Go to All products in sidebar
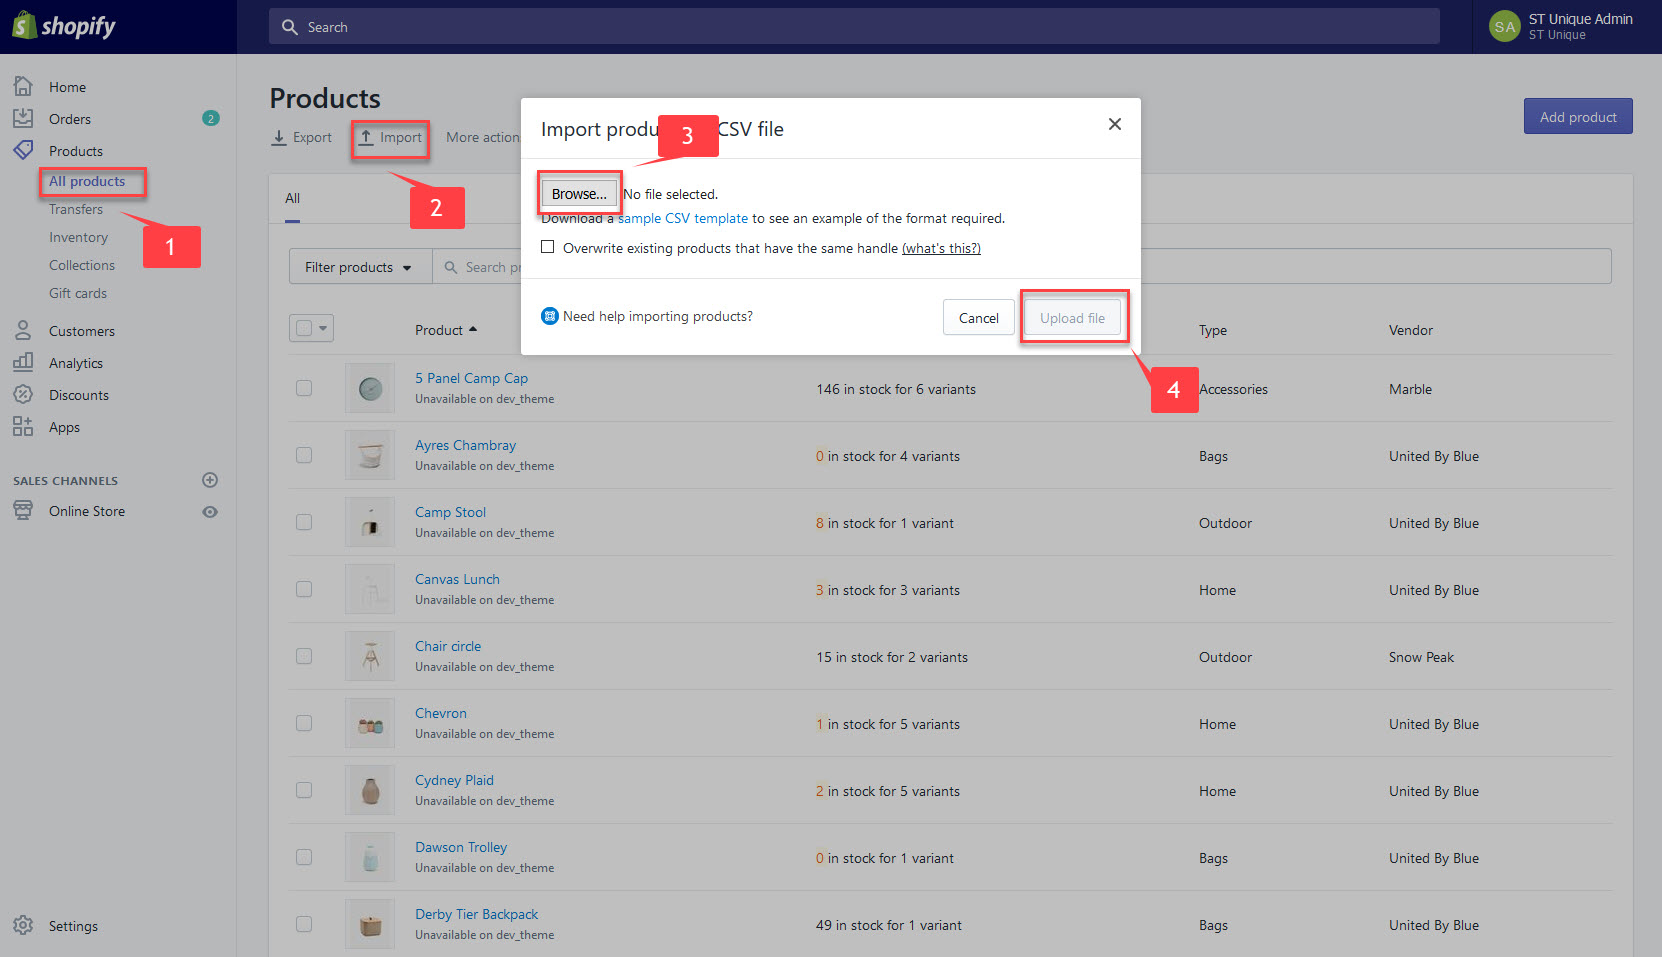The width and height of the screenshot is (1662, 957). click(x=87, y=181)
